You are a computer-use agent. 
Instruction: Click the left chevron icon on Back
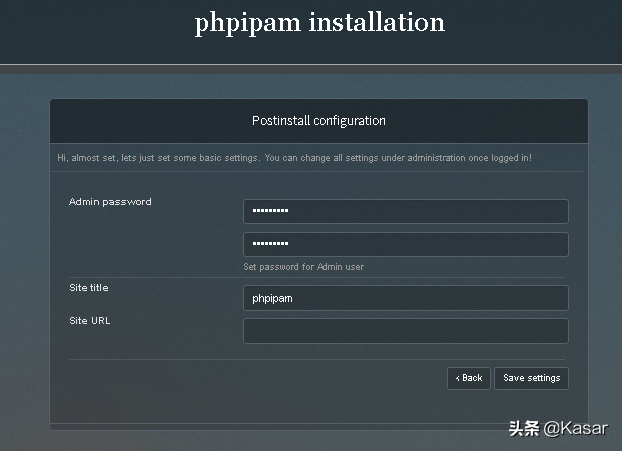coord(457,378)
